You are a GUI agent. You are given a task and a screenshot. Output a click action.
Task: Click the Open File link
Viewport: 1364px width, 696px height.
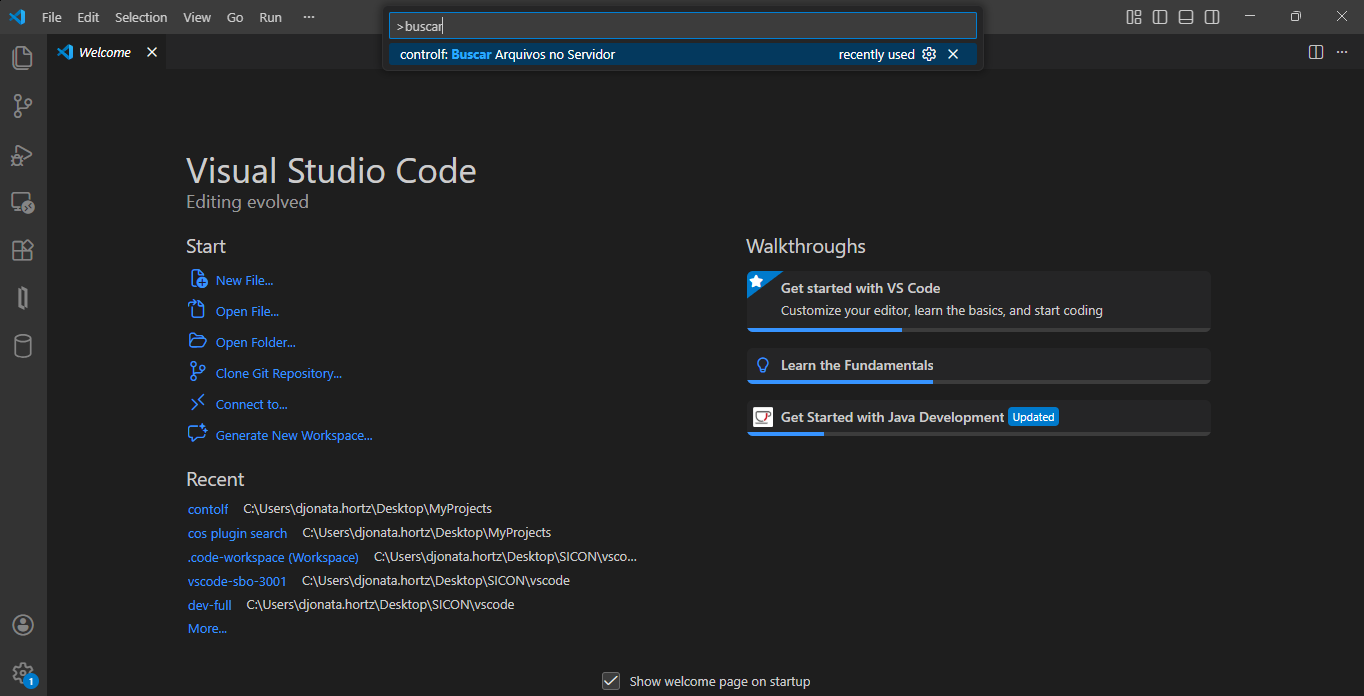(x=247, y=312)
